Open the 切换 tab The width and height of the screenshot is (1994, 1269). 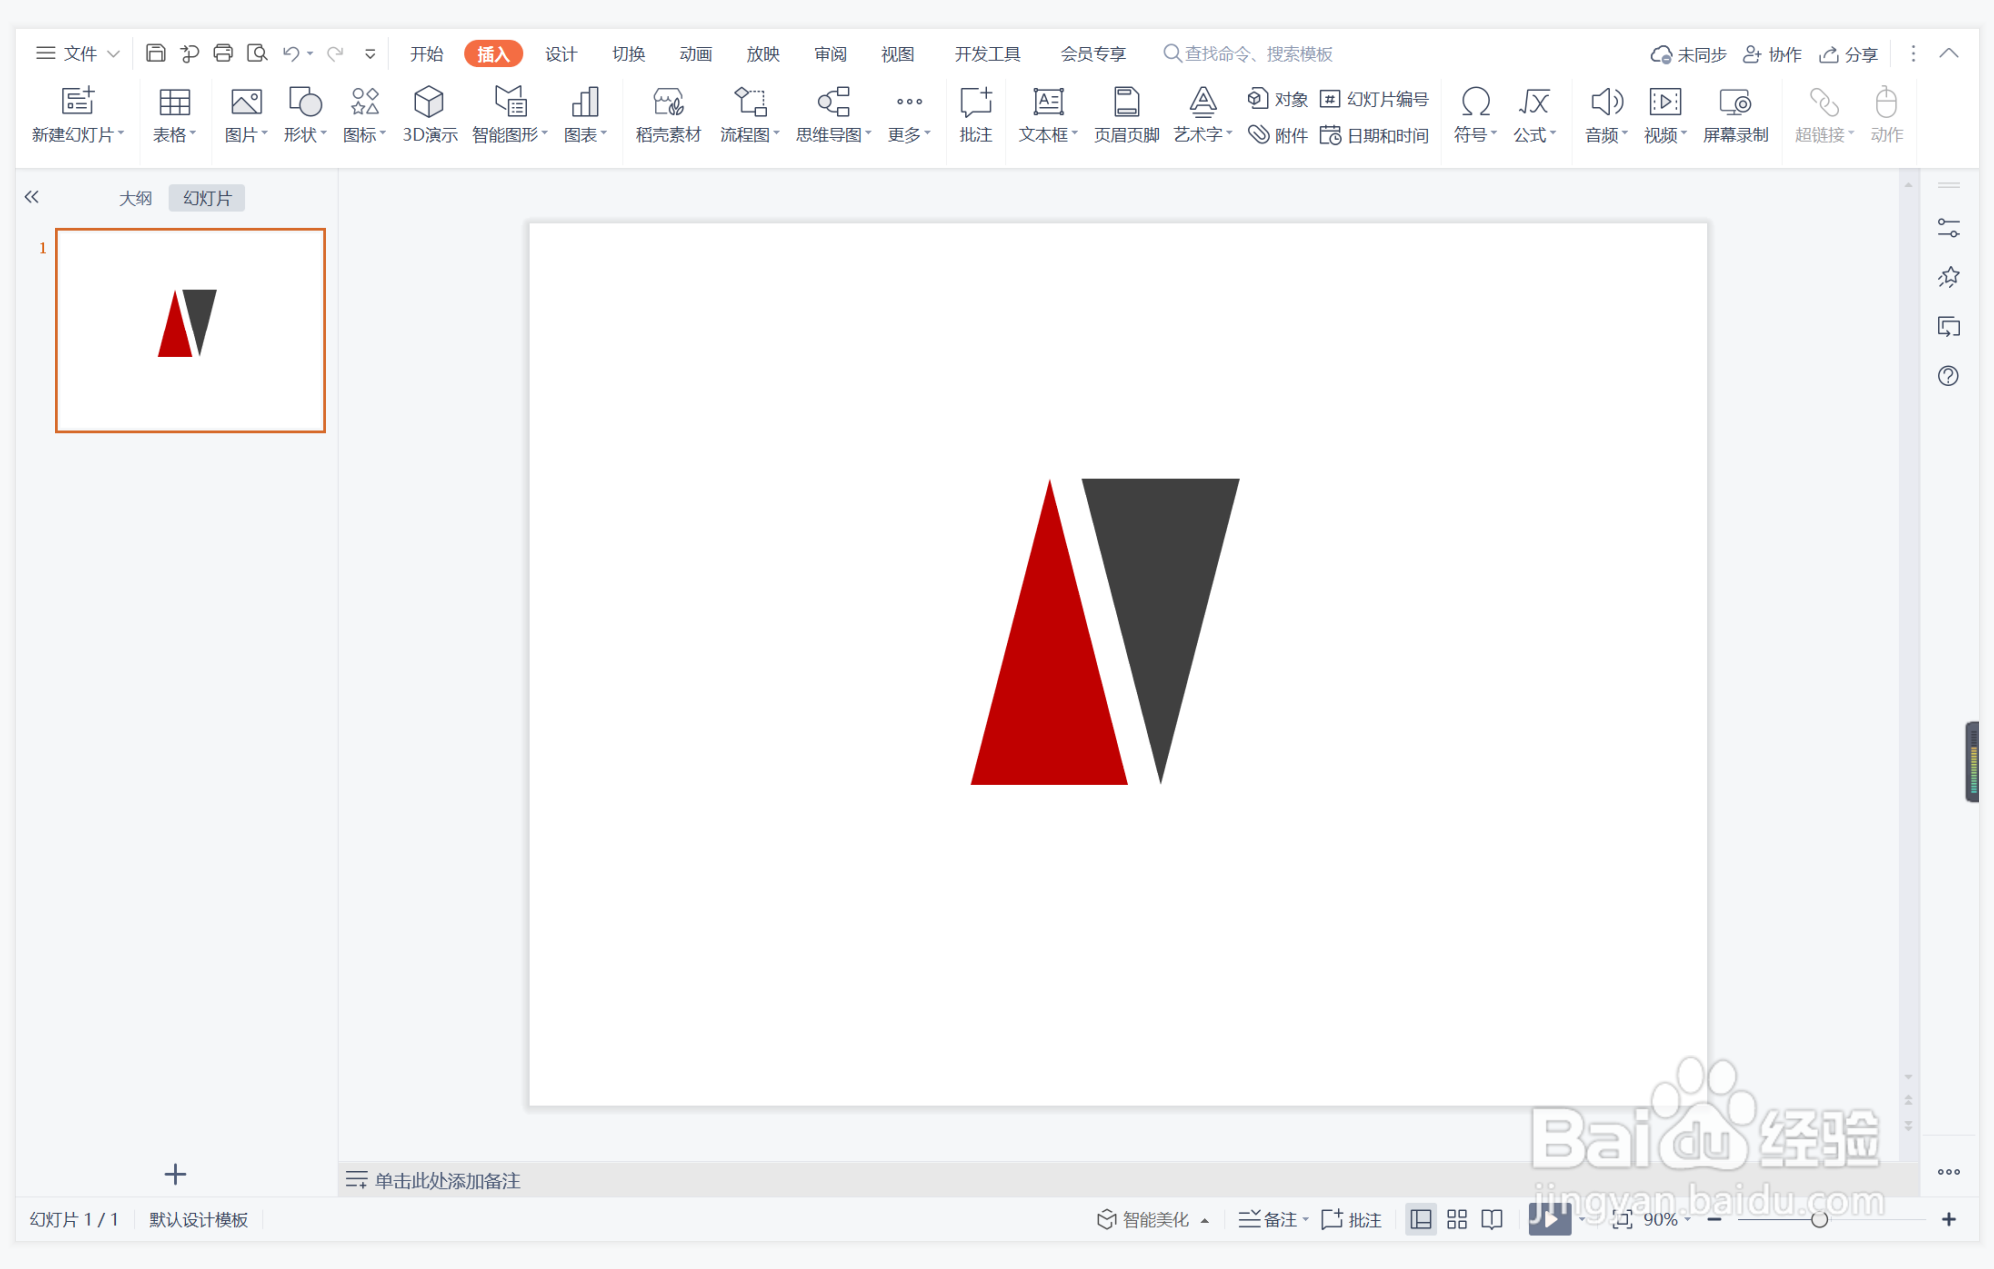coord(628,54)
